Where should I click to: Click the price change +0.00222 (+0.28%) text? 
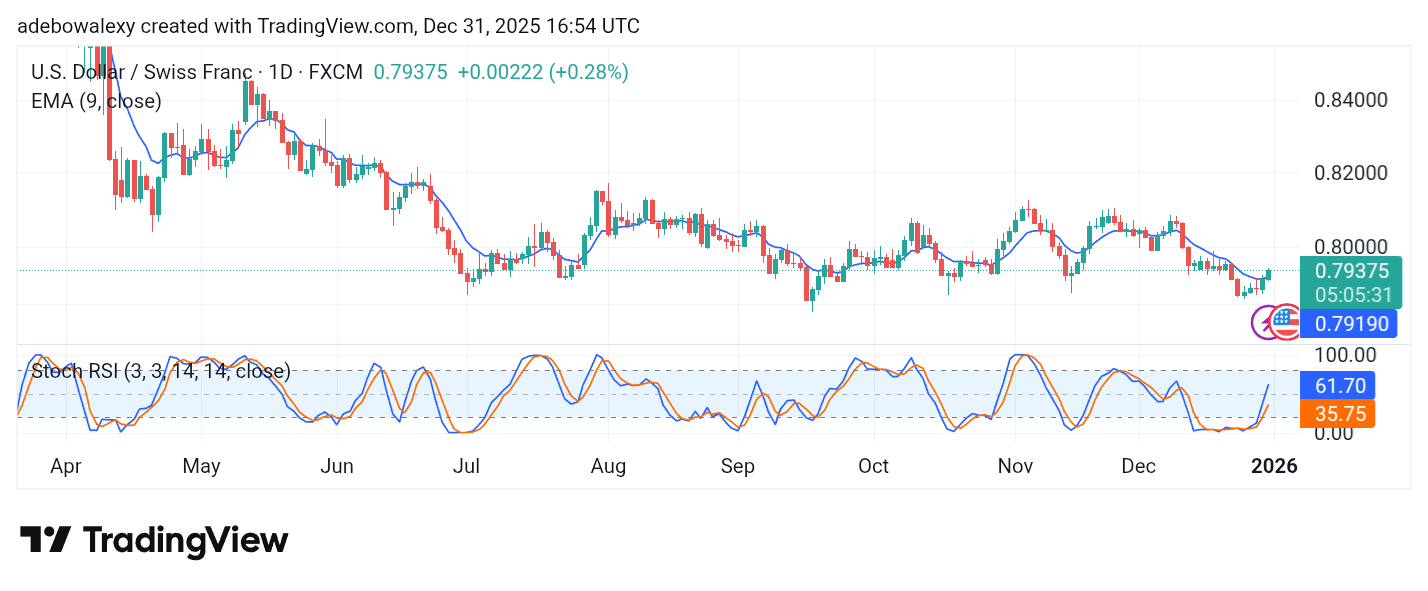[x=543, y=72]
